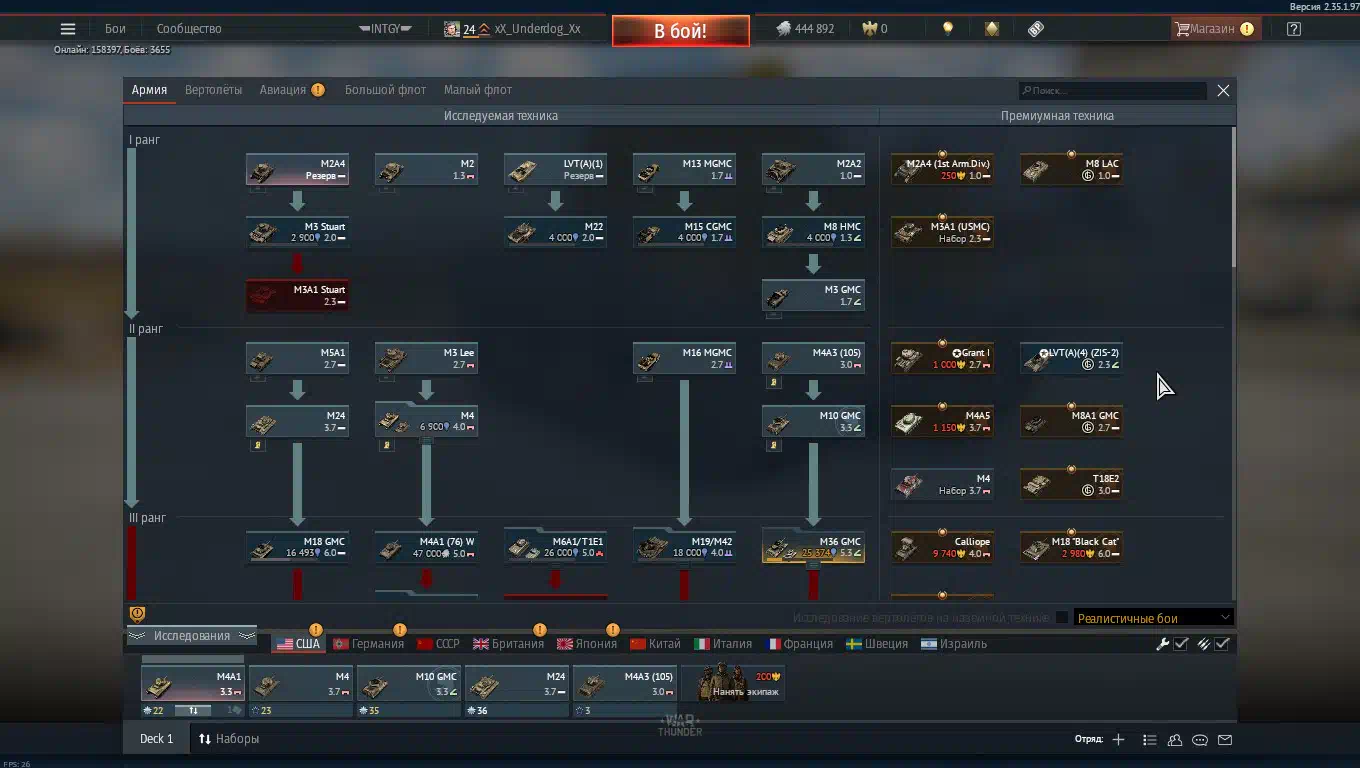Select the M4A3 (105) crew slot

click(x=625, y=684)
